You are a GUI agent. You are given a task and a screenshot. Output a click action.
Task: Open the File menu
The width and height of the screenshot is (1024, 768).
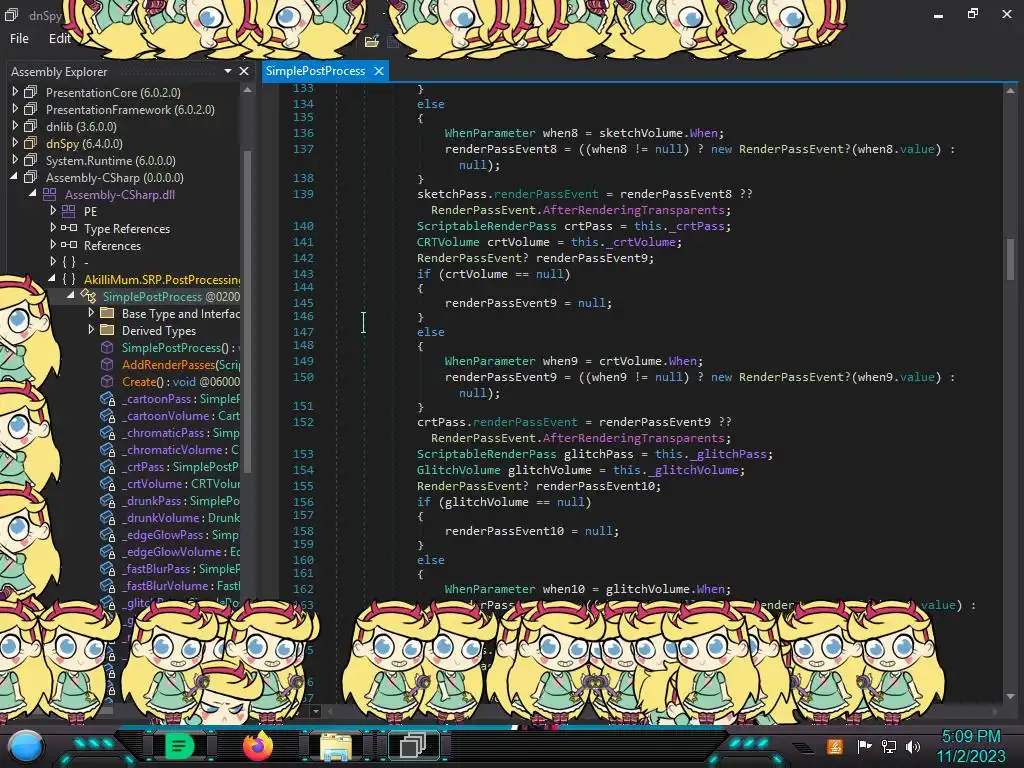pyautogui.click(x=19, y=39)
